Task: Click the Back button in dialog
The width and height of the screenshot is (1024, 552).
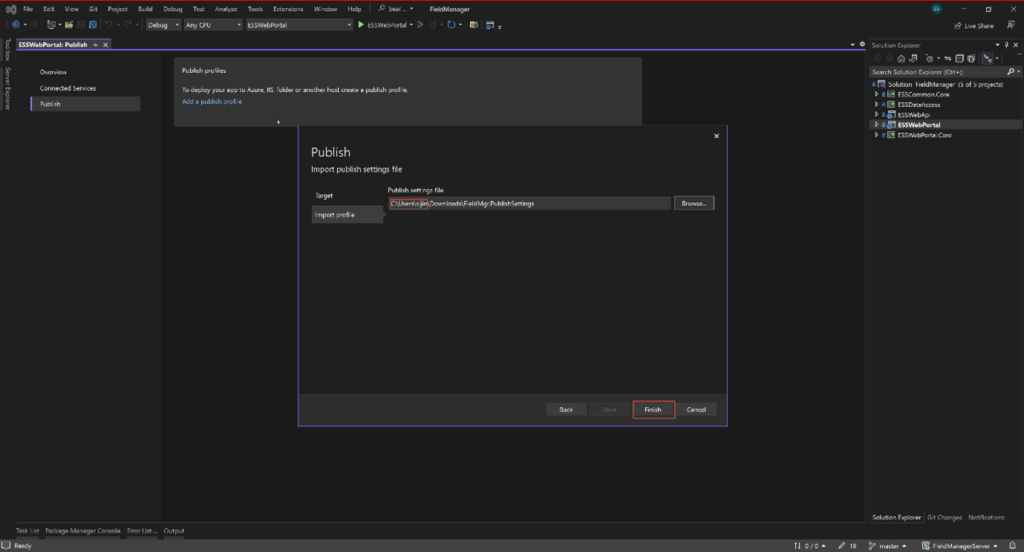Action: (566, 410)
